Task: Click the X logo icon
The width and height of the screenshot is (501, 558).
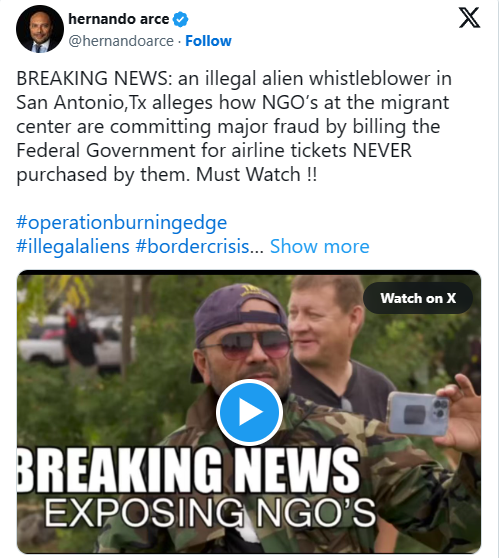Action: [469, 18]
